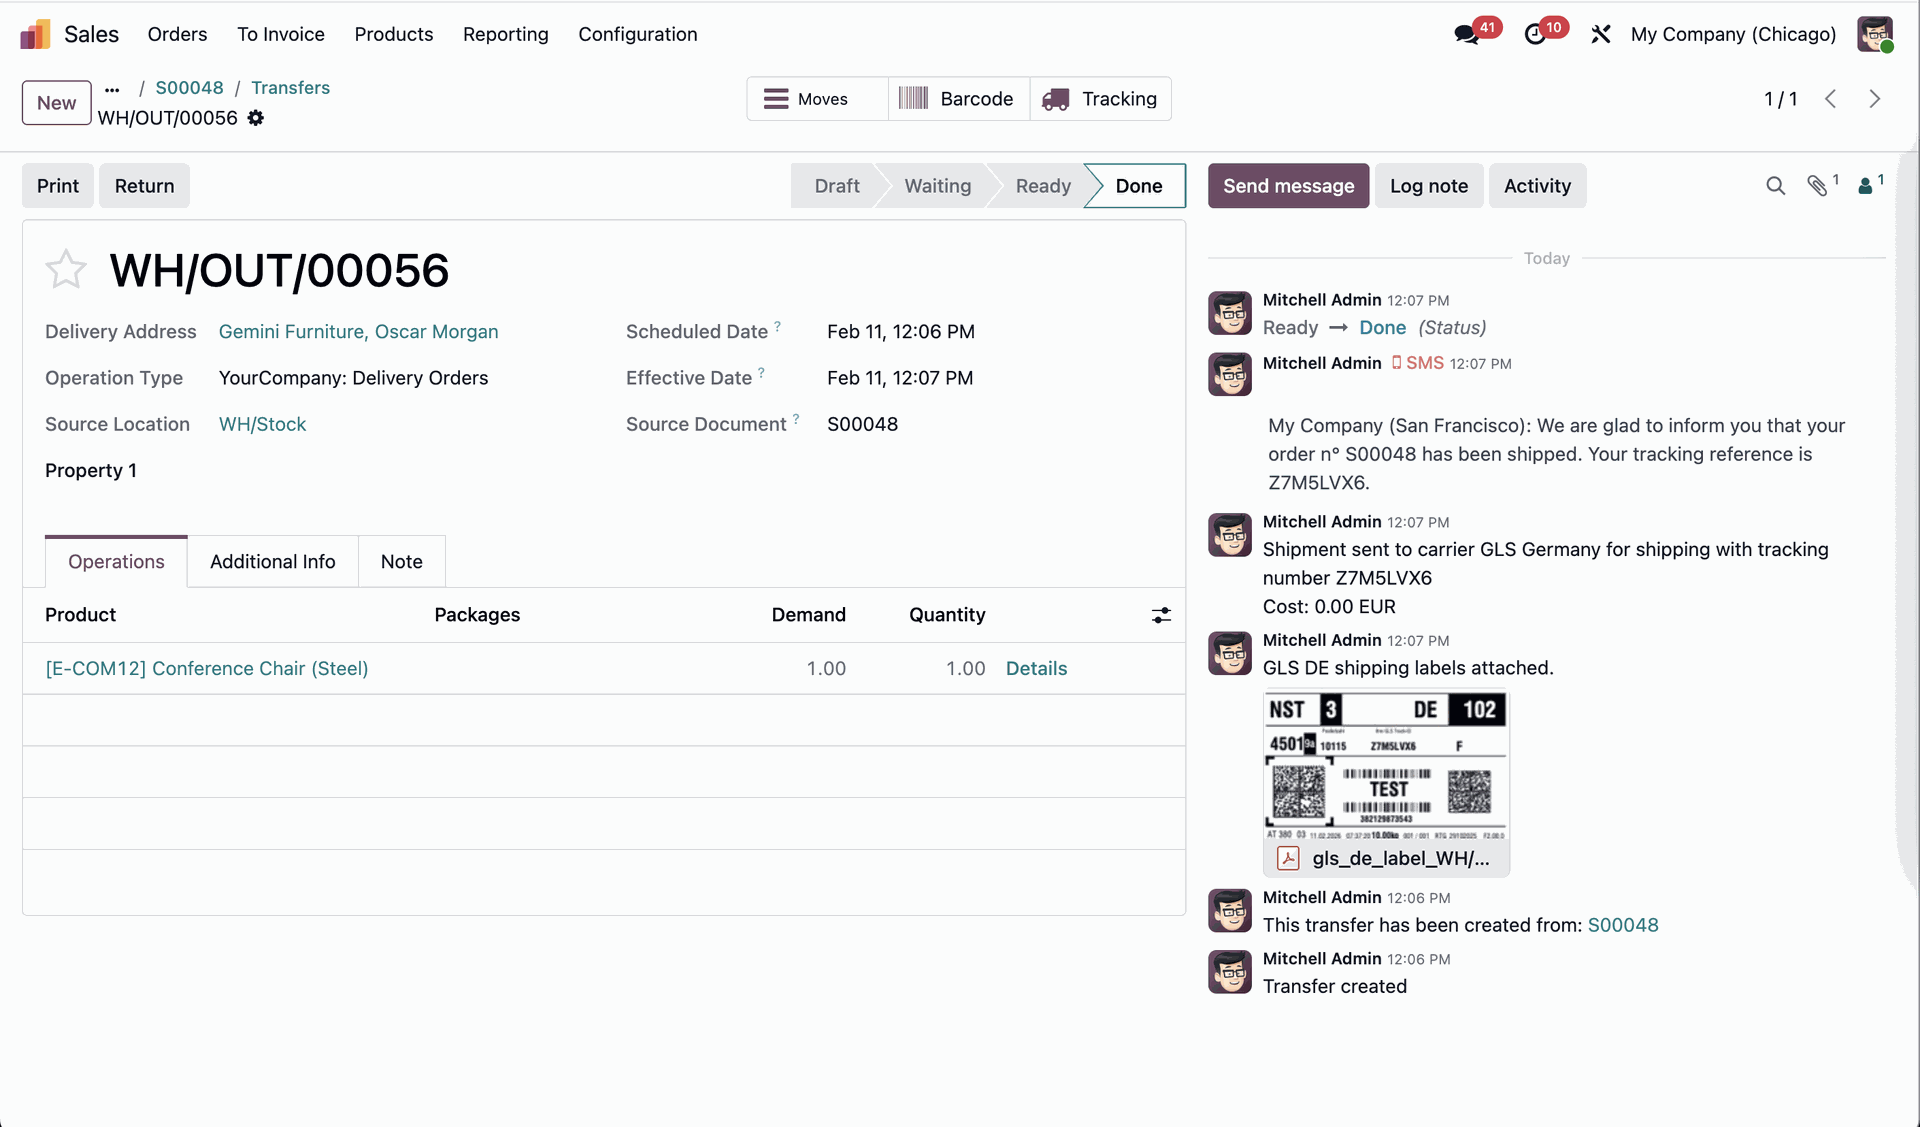Click the debug tools wrench icon
This screenshot has height=1127, width=1920.
click(x=1600, y=34)
